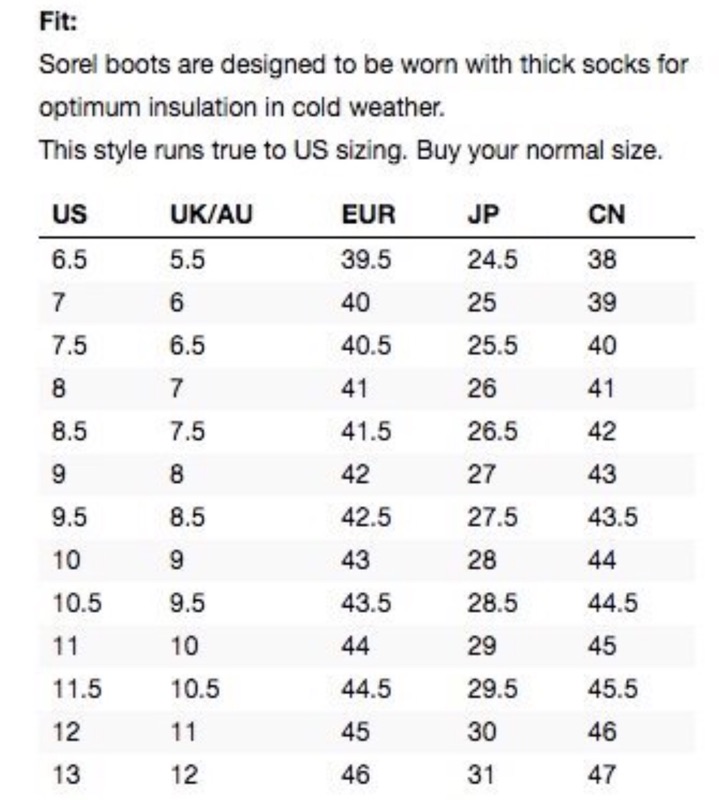Click EUR size 42.5 cell
The width and height of the screenshot is (719, 800).
coord(366,517)
